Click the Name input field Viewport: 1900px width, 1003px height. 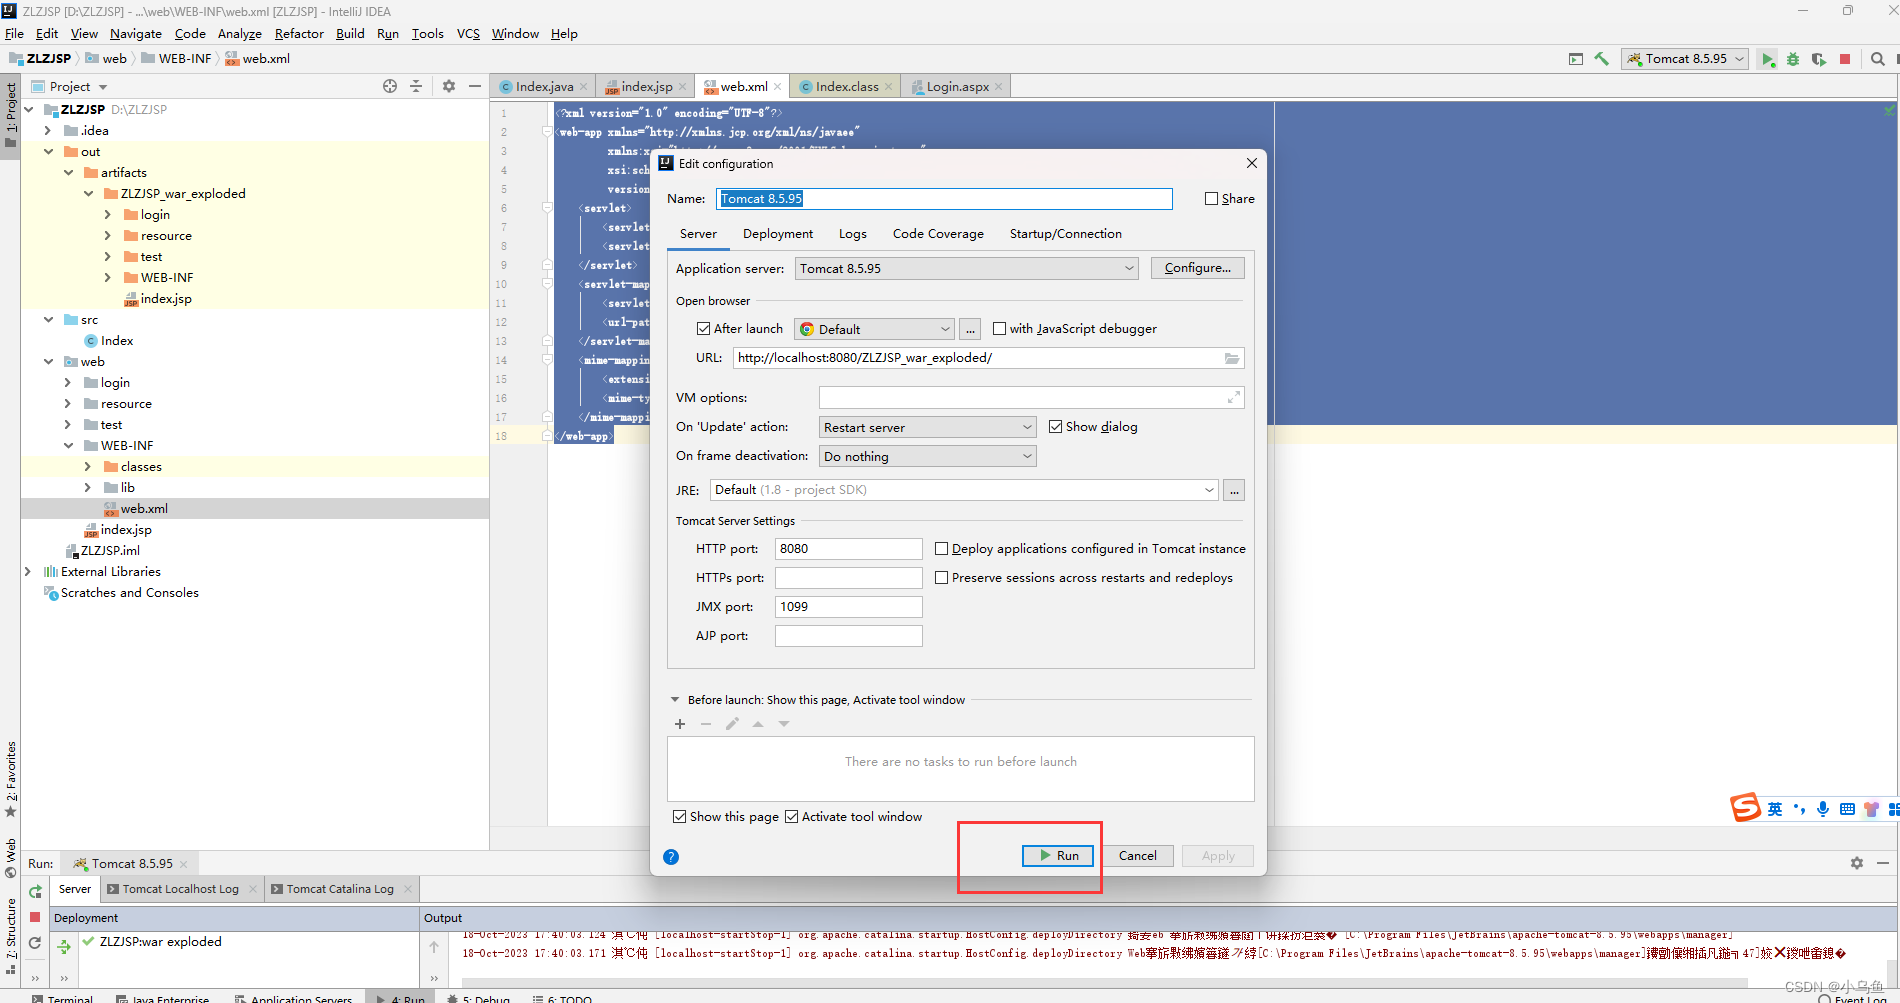click(x=944, y=199)
